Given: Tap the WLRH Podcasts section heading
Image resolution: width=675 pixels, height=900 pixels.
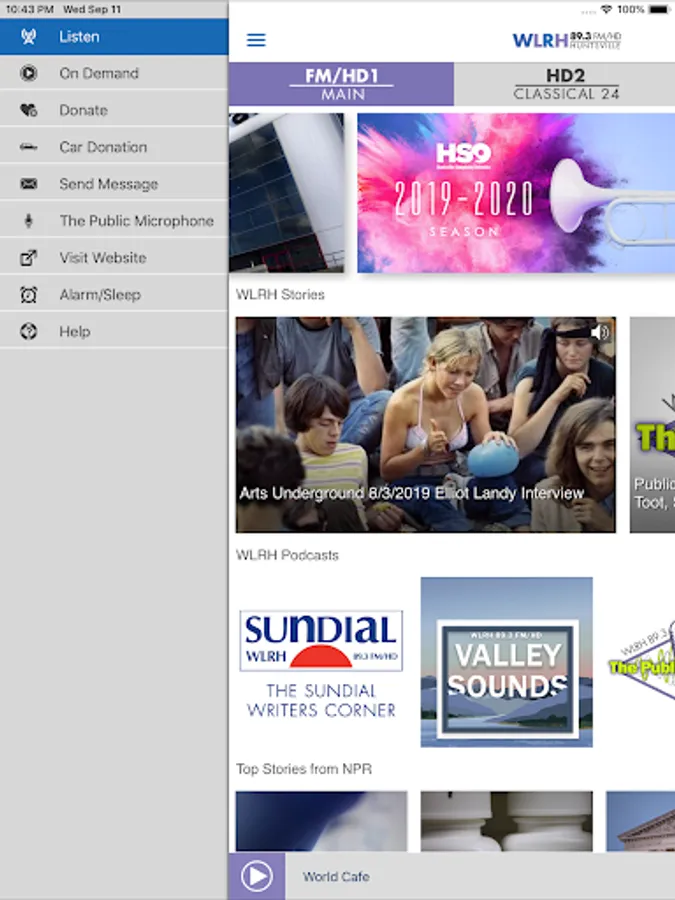Looking at the screenshot, I should 287,555.
